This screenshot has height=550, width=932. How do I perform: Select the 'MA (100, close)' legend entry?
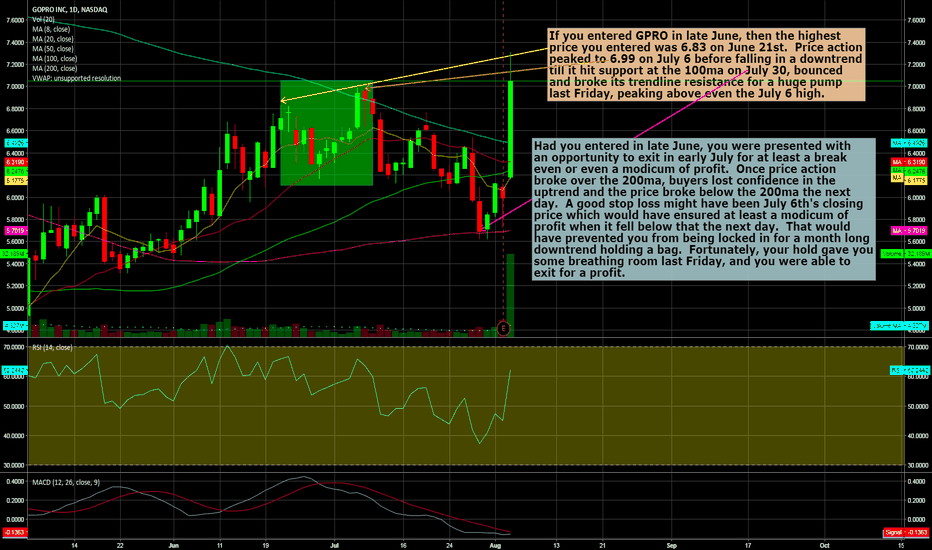(55, 58)
